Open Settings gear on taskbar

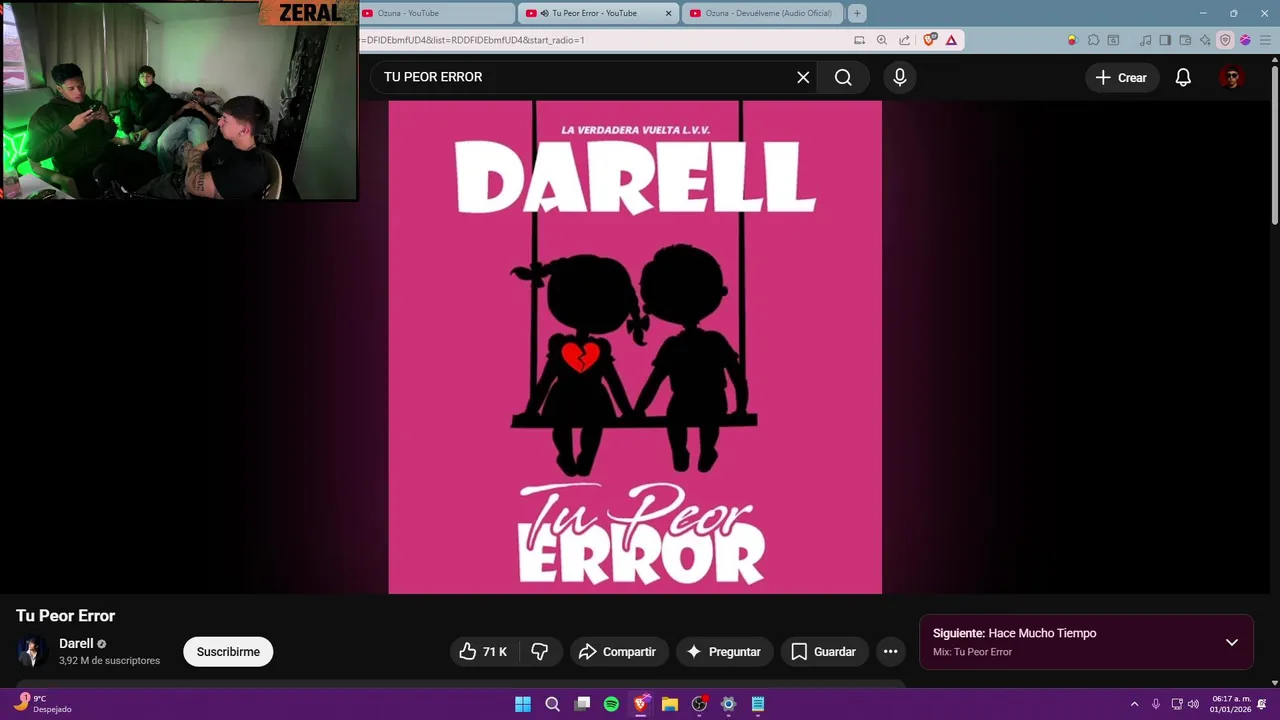click(728, 704)
